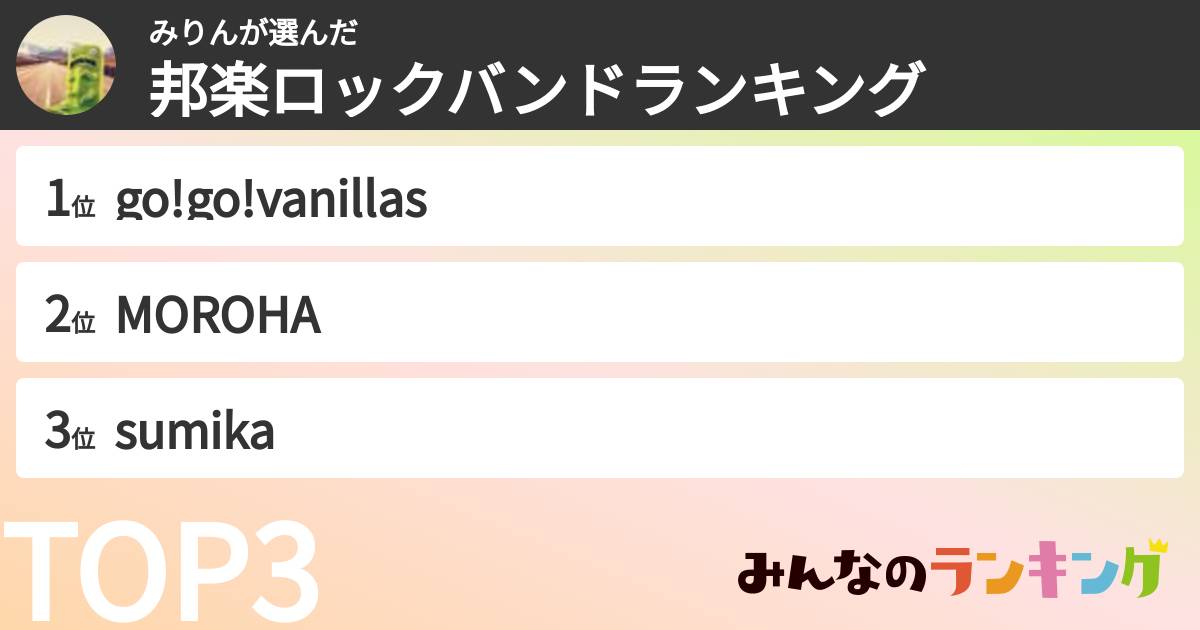Open the MOROHA band name
Viewport: 1200px width, 630px height.
pyautogui.click(x=218, y=315)
